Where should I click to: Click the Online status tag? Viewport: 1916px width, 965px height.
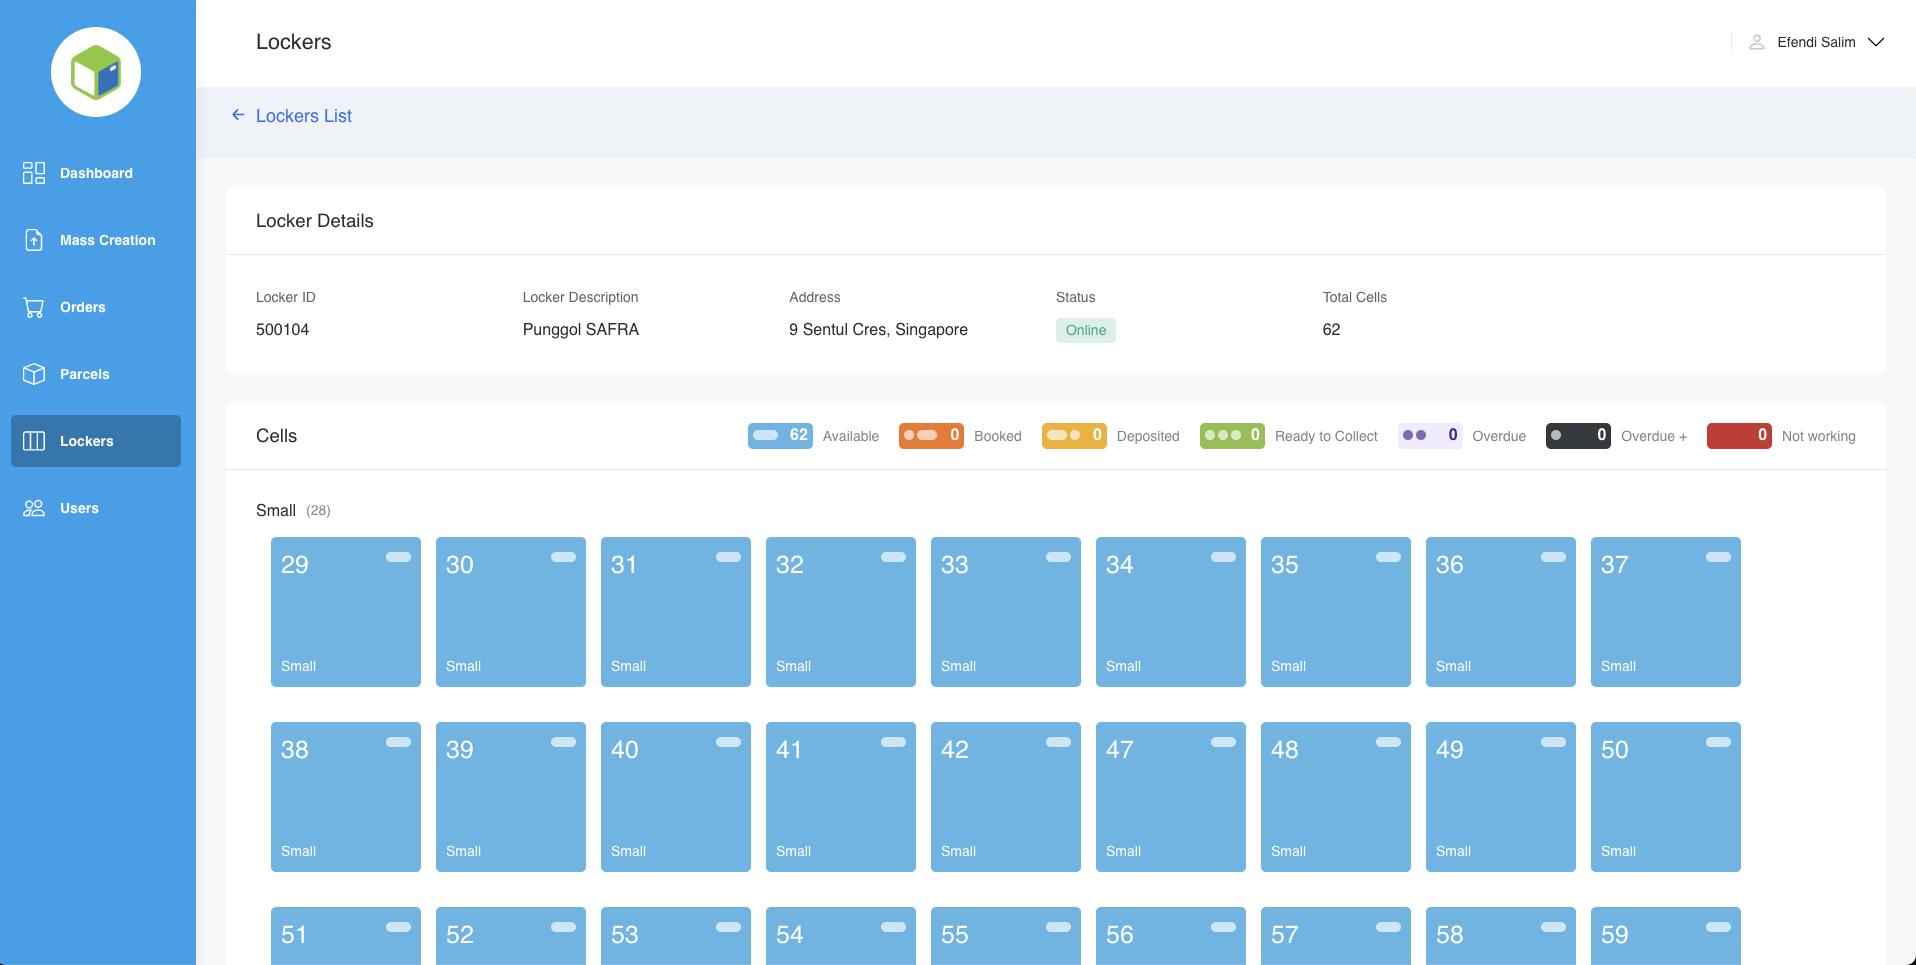click(1086, 330)
